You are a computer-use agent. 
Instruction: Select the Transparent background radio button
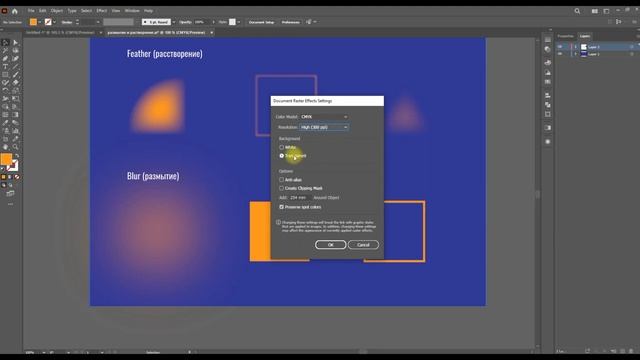[282, 156]
